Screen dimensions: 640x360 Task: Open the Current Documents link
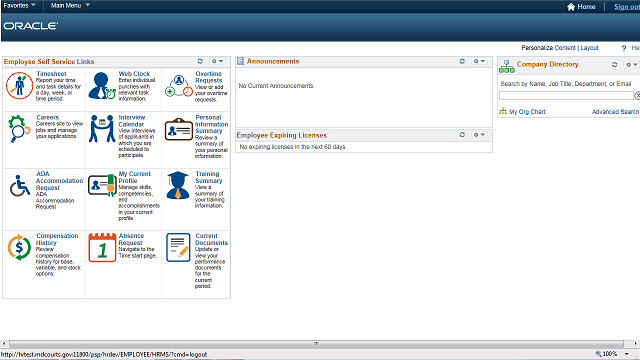tap(211, 239)
